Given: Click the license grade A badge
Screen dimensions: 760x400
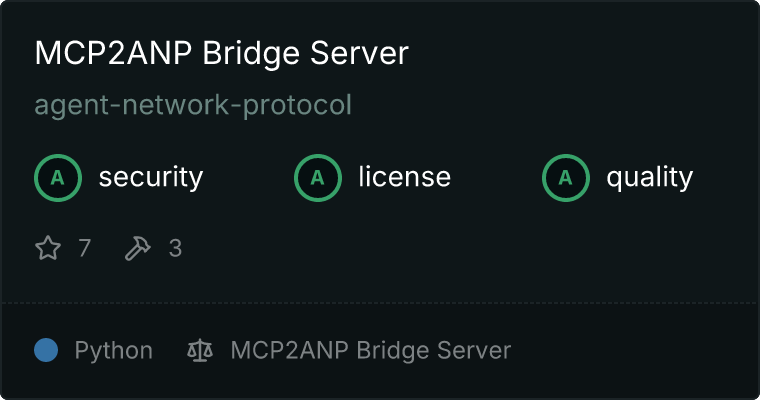Looking at the screenshot, I should 317,178.
